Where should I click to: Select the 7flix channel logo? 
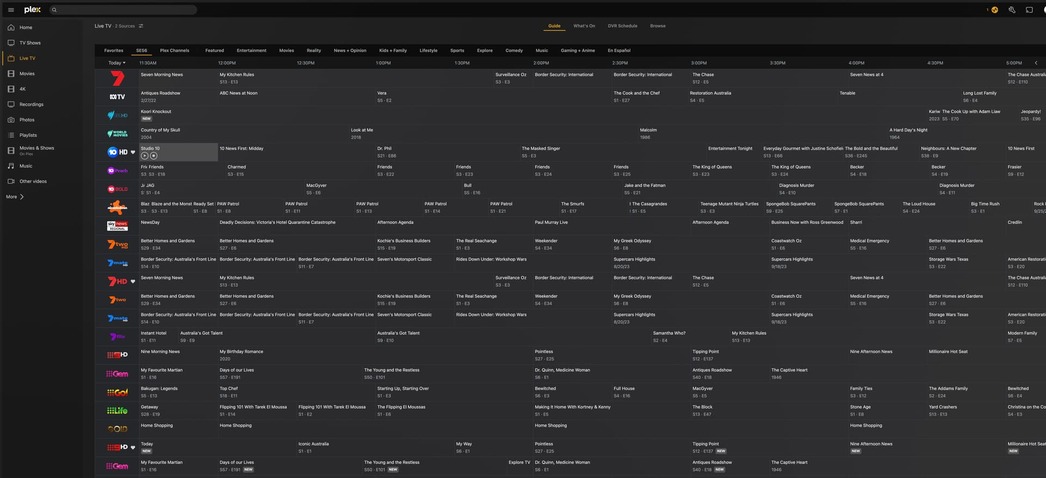(x=117, y=337)
